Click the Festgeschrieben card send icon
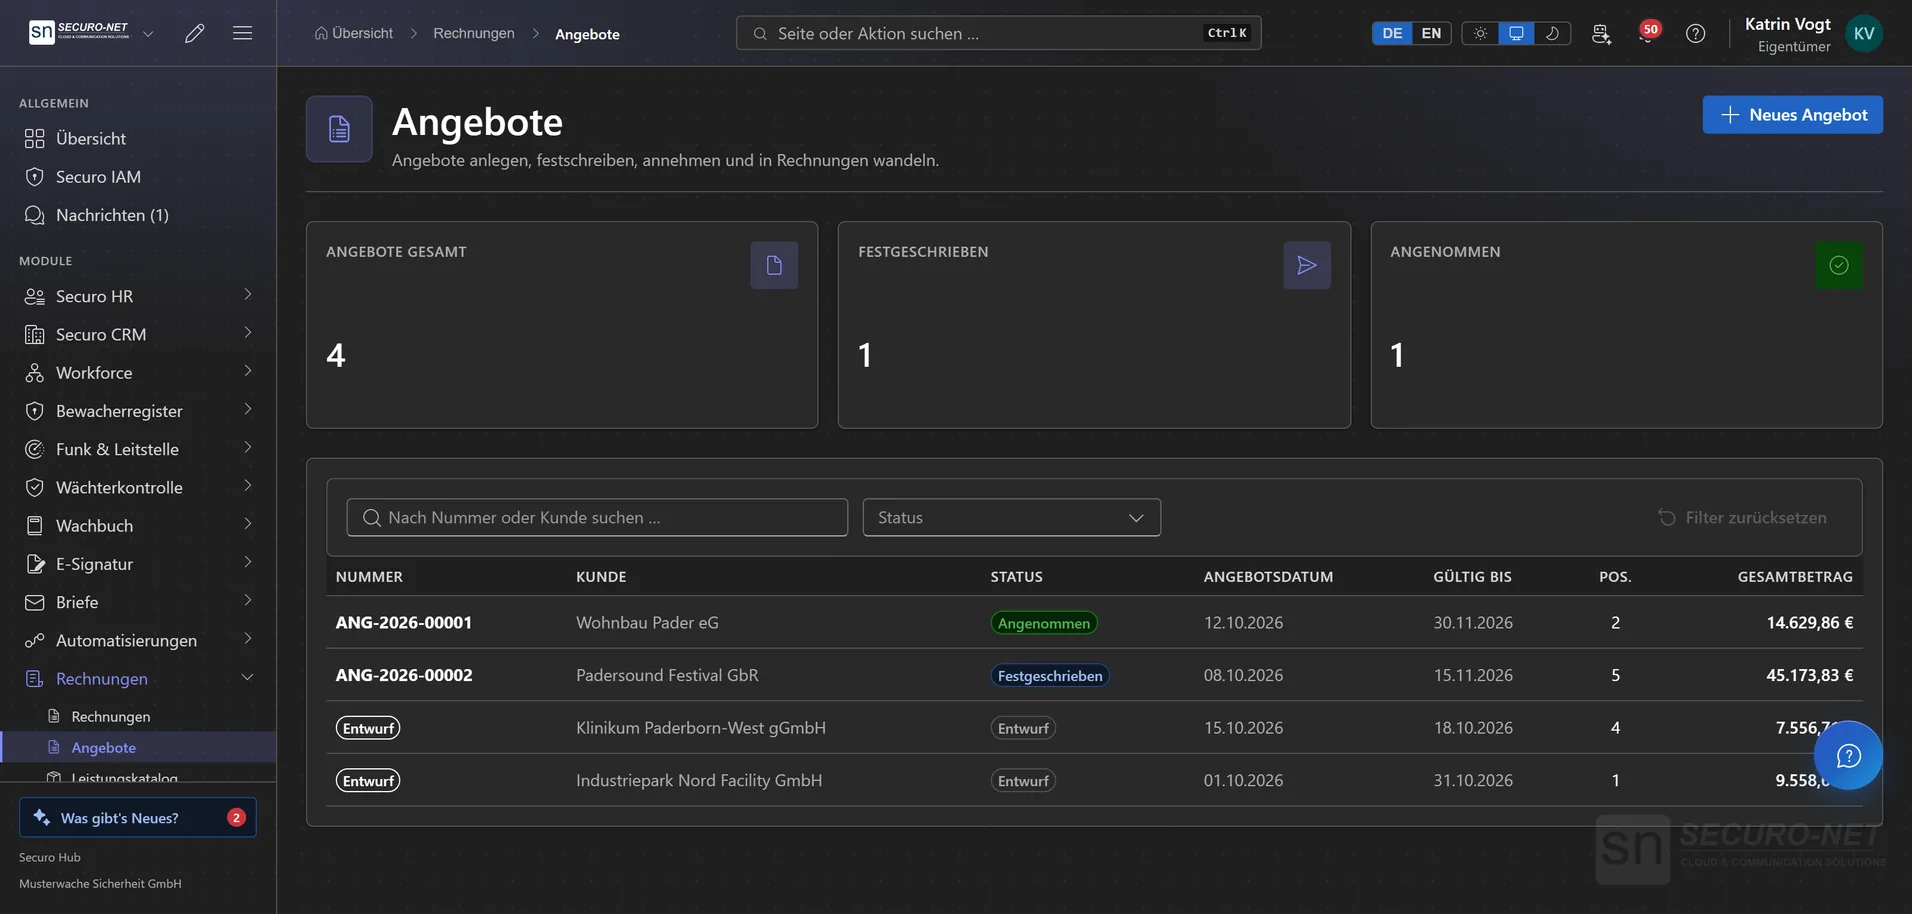Image resolution: width=1912 pixels, height=914 pixels. point(1307,265)
